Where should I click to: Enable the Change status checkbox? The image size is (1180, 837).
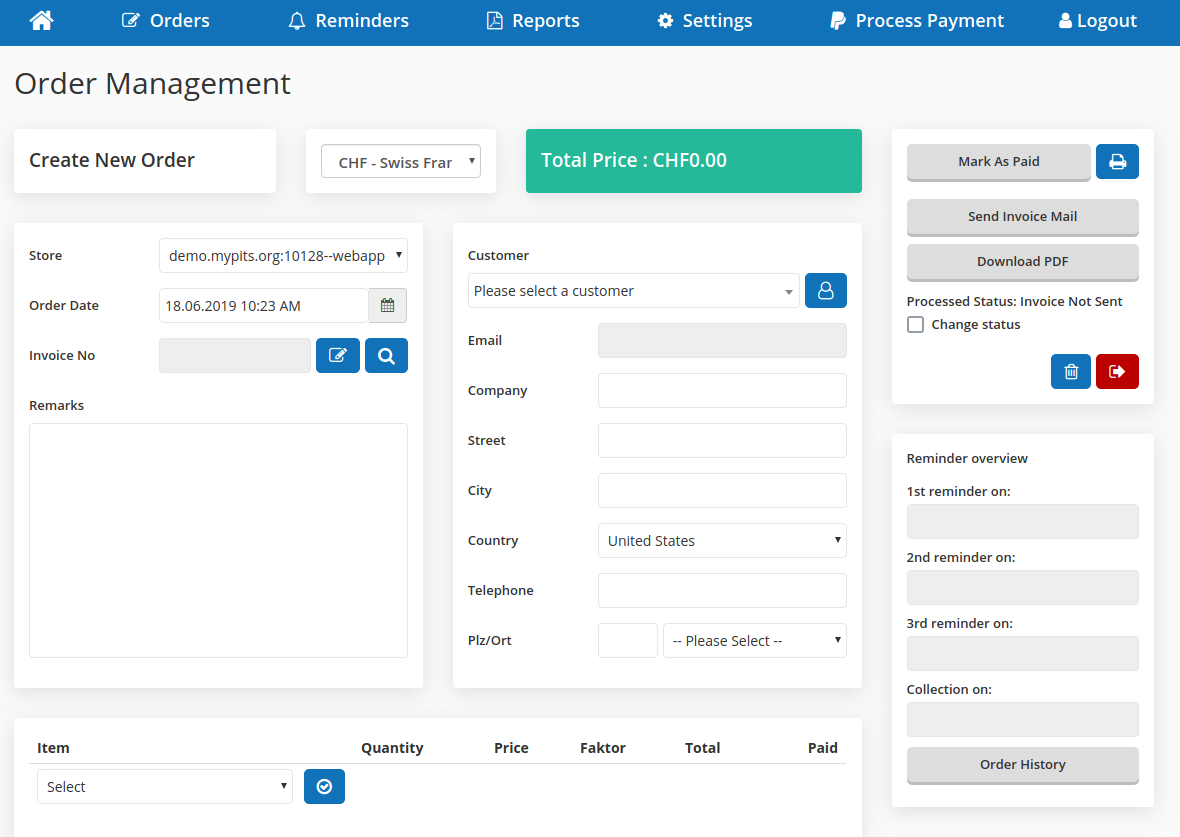[x=915, y=325]
